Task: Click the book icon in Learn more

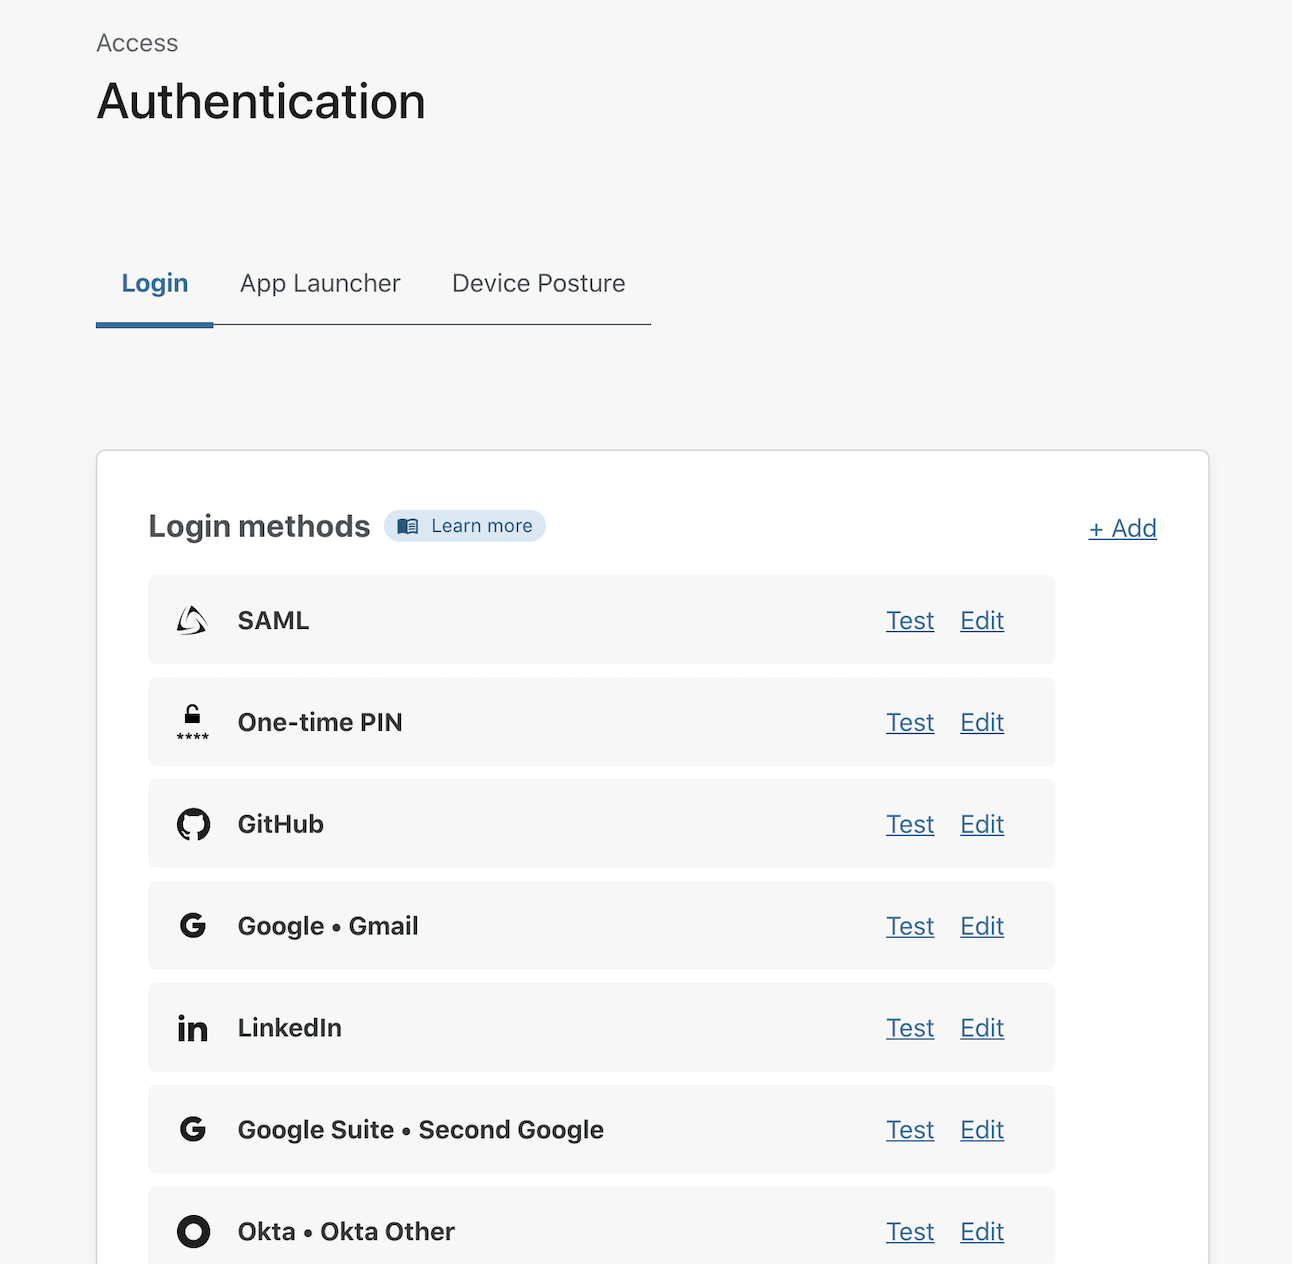Action: (x=408, y=526)
